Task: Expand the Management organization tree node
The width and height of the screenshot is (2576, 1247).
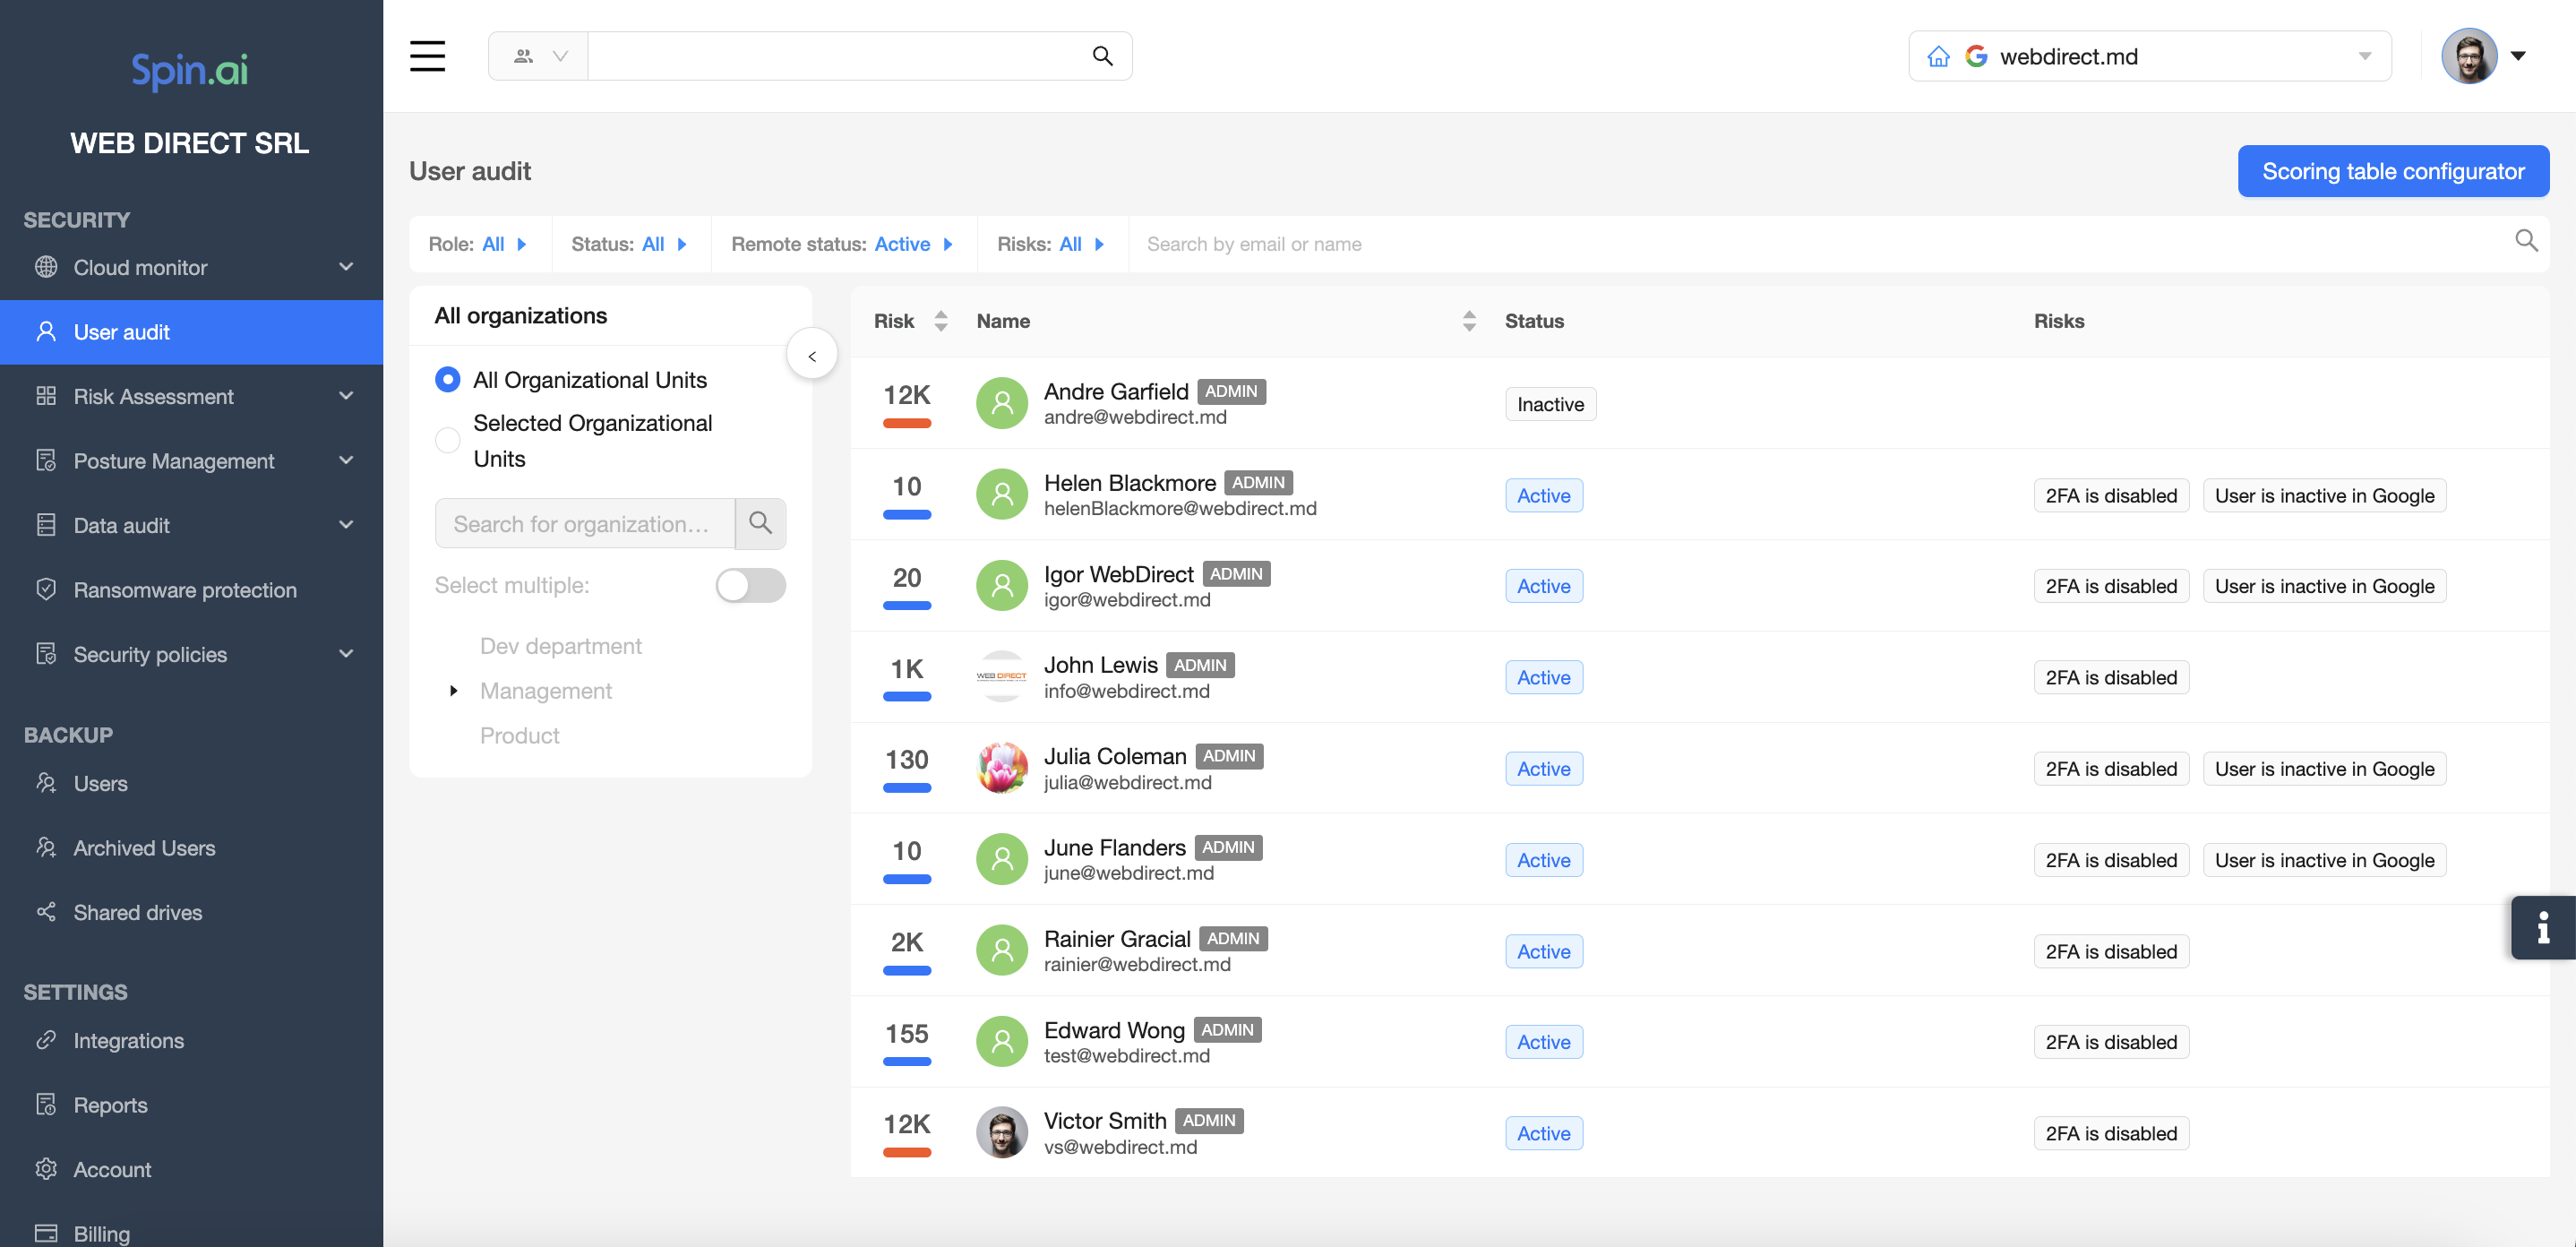Action: tap(453, 690)
